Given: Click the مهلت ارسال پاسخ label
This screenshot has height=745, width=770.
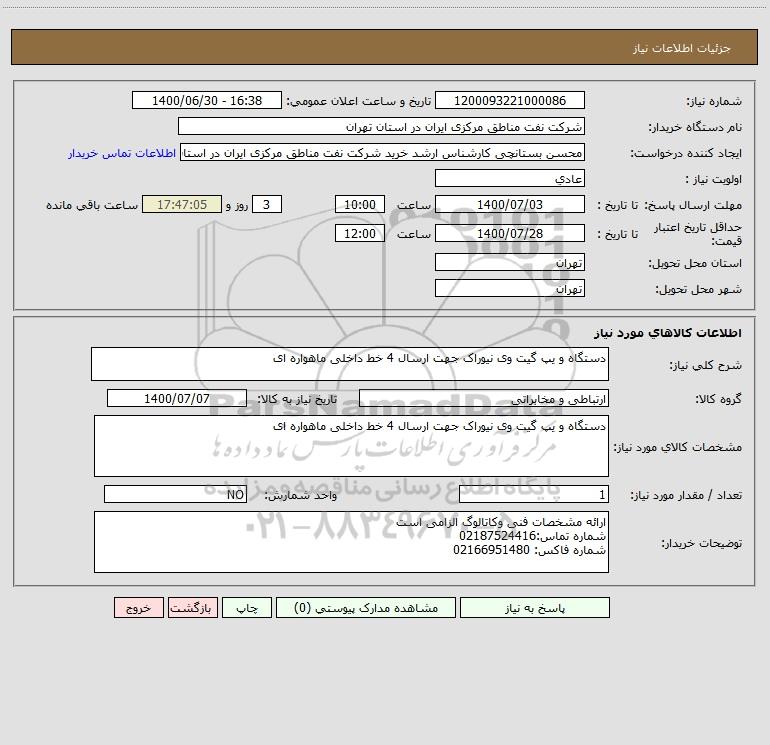Looking at the screenshot, I should tap(693, 205).
